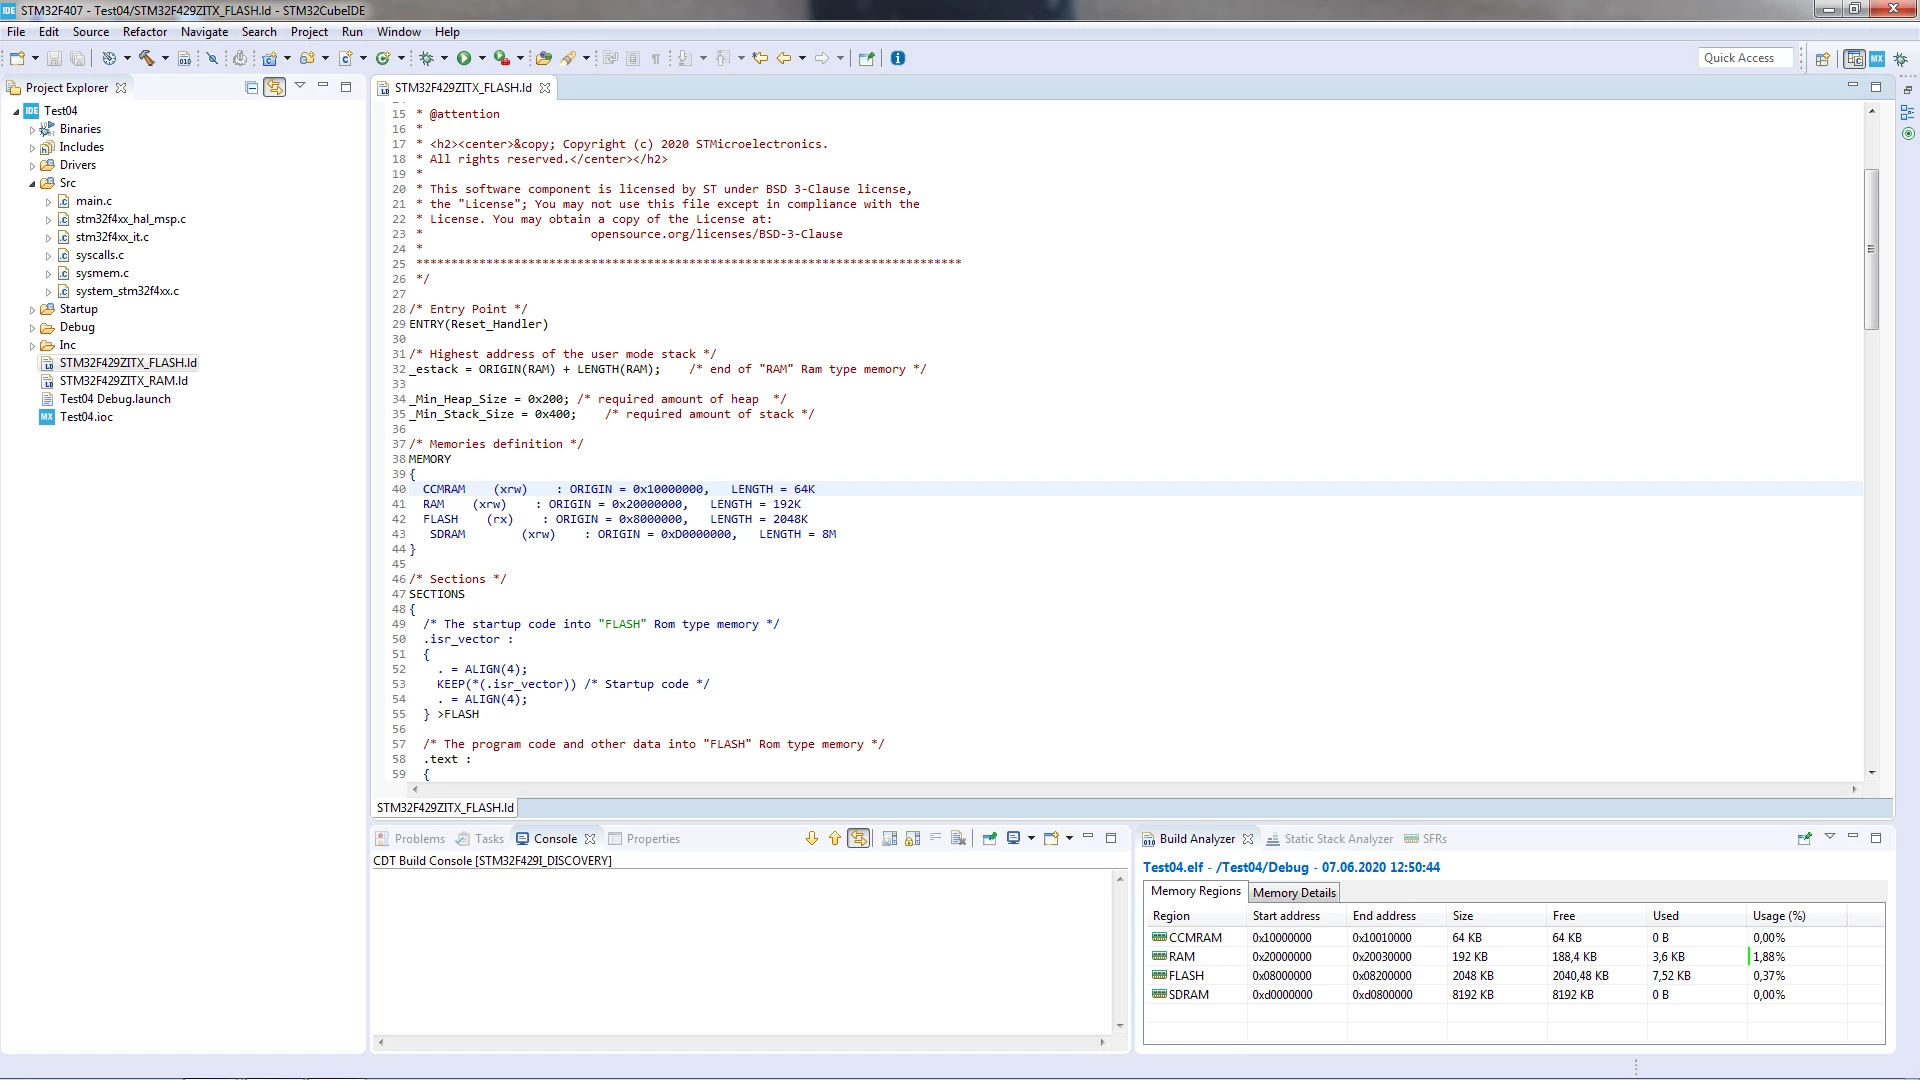Expand the Drivers folder
The width and height of the screenshot is (1920, 1080).
32,165
